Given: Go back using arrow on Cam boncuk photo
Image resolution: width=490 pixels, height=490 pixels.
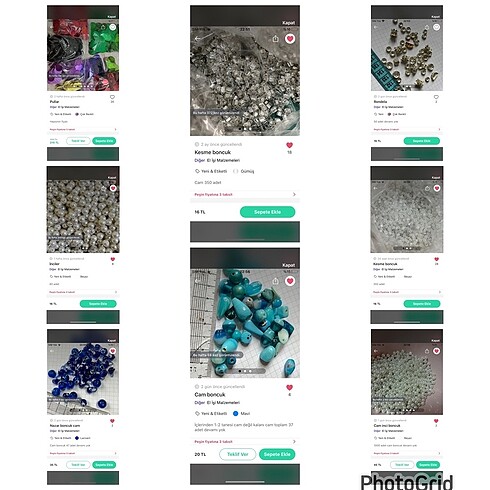Looking at the screenshot, I should coord(198,281).
